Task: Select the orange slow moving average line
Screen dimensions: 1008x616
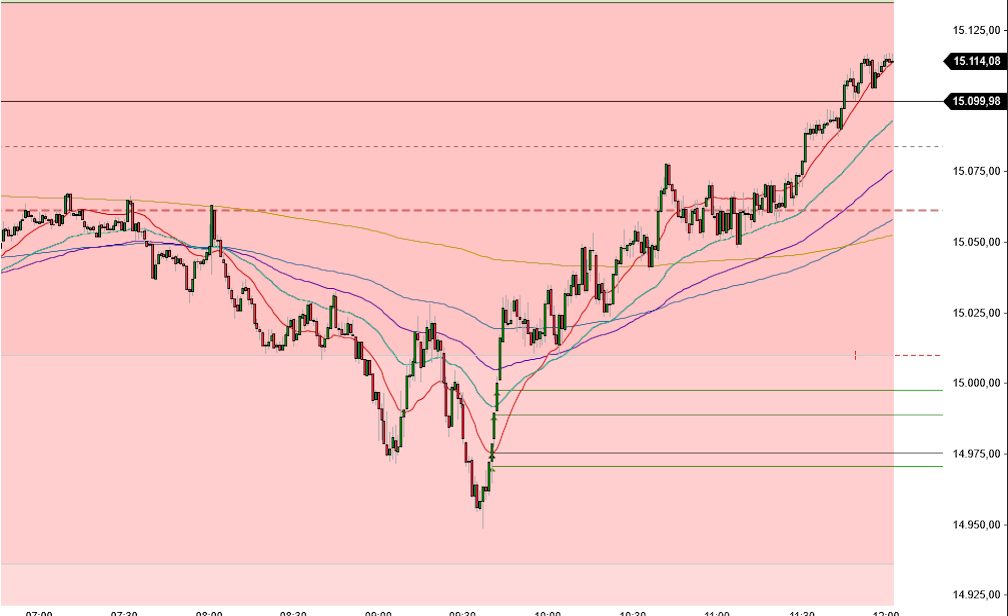Action: pyautogui.click(x=450, y=246)
